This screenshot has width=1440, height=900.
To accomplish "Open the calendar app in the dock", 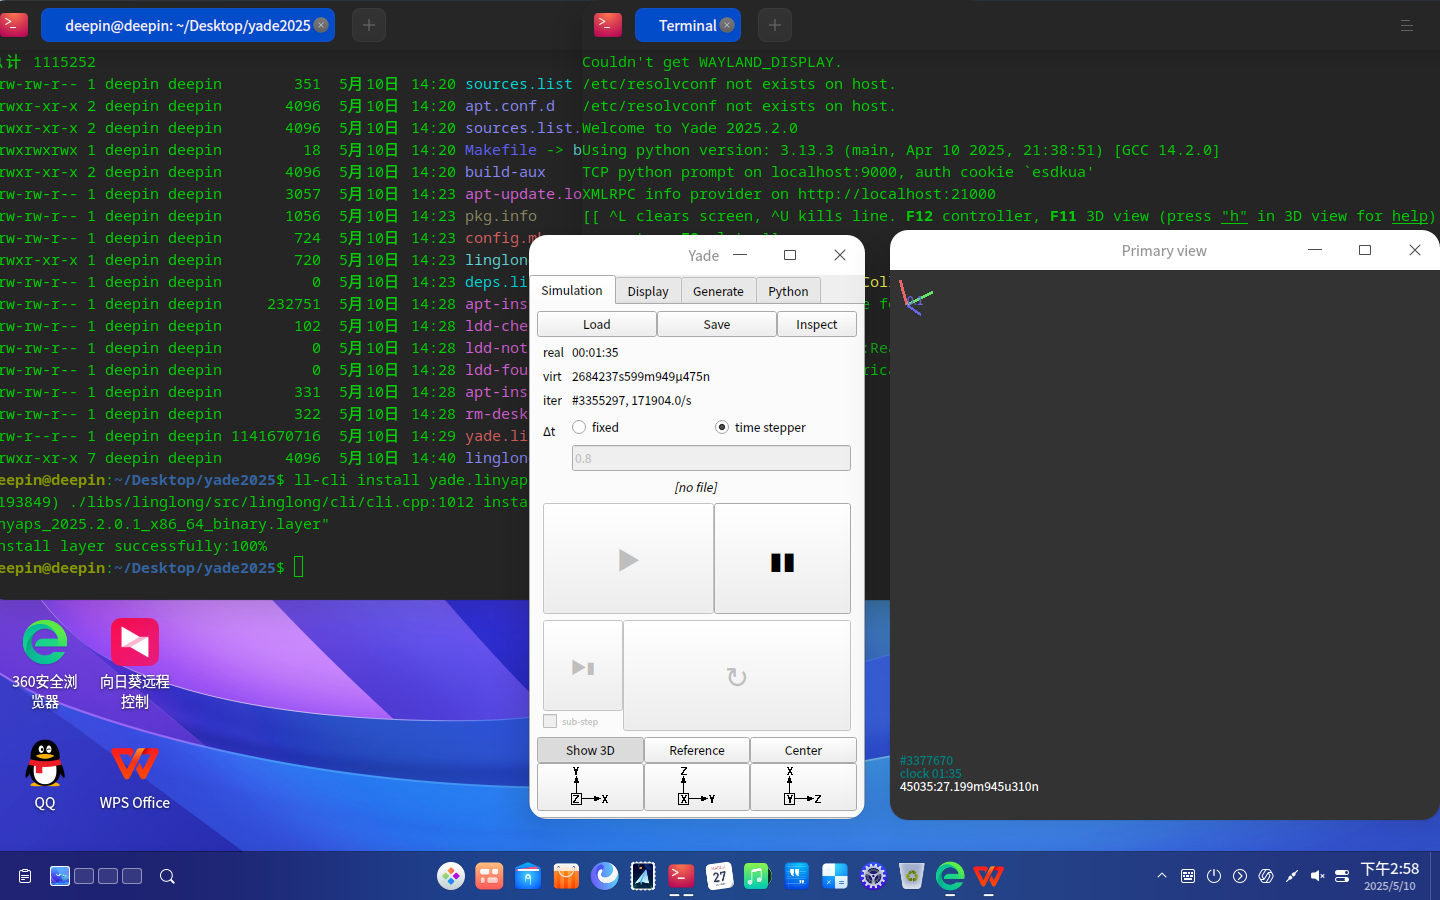I will [x=719, y=876].
